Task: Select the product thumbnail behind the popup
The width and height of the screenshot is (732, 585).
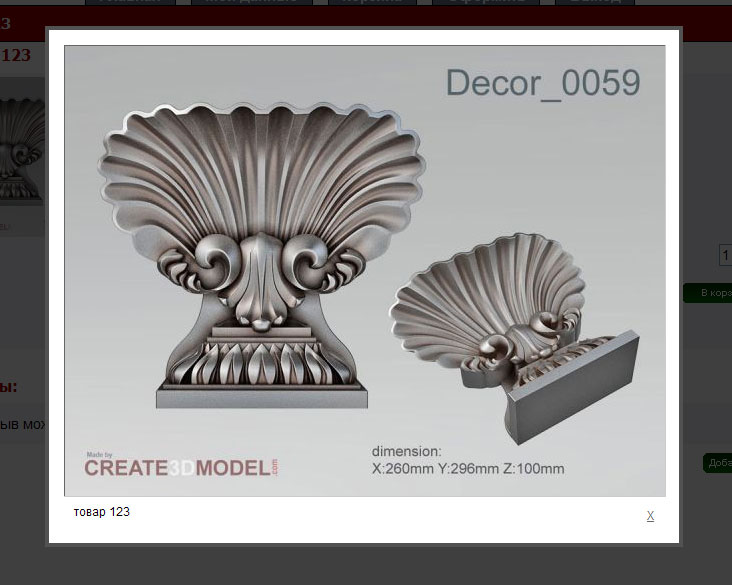Action: 22,150
